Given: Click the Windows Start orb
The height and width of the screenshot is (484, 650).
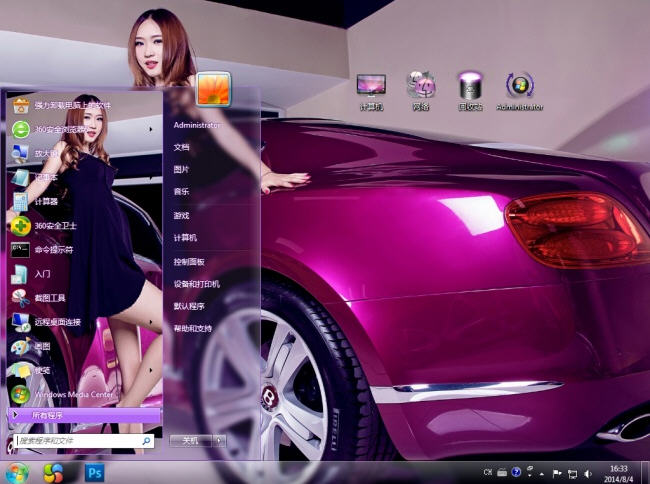Looking at the screenshot, I should click(17, 472).
